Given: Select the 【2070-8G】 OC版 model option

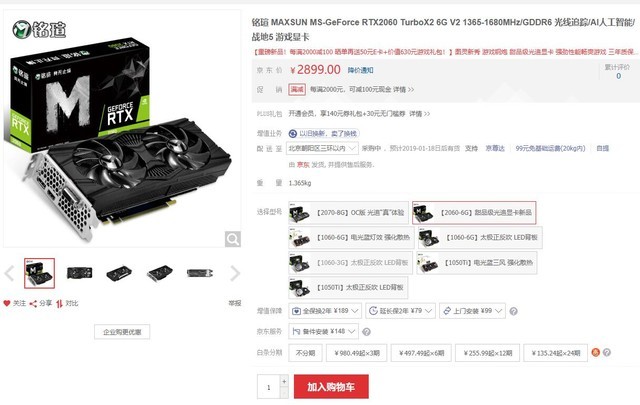Looking at the screenshot, I should [x=349, y=213].
